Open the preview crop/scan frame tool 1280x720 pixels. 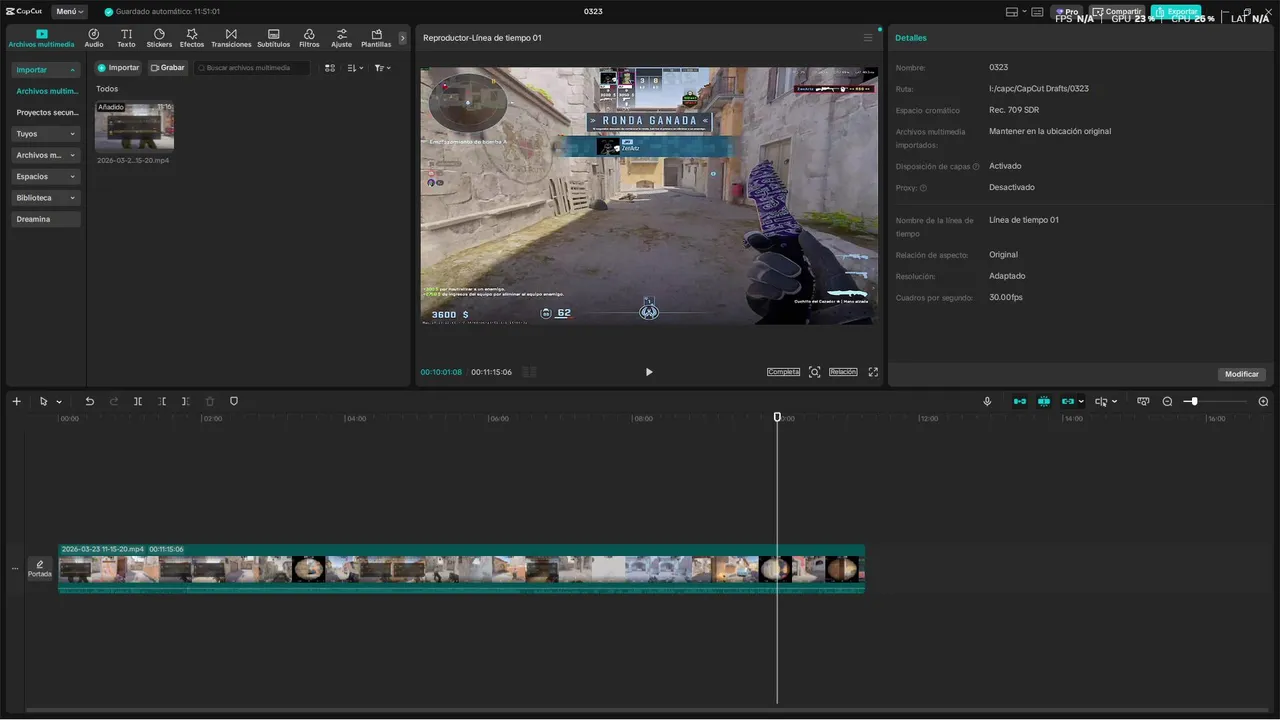pos(814,372)
